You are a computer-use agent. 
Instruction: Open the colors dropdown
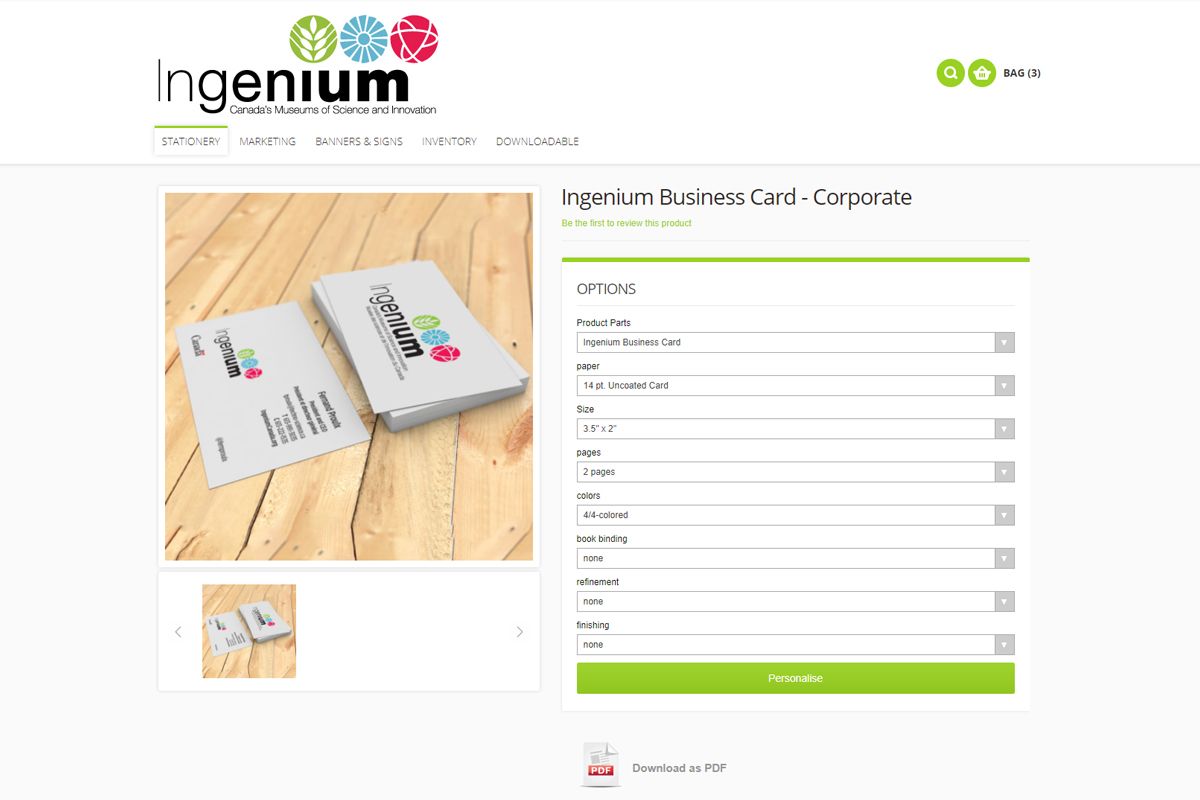[795, 515]
